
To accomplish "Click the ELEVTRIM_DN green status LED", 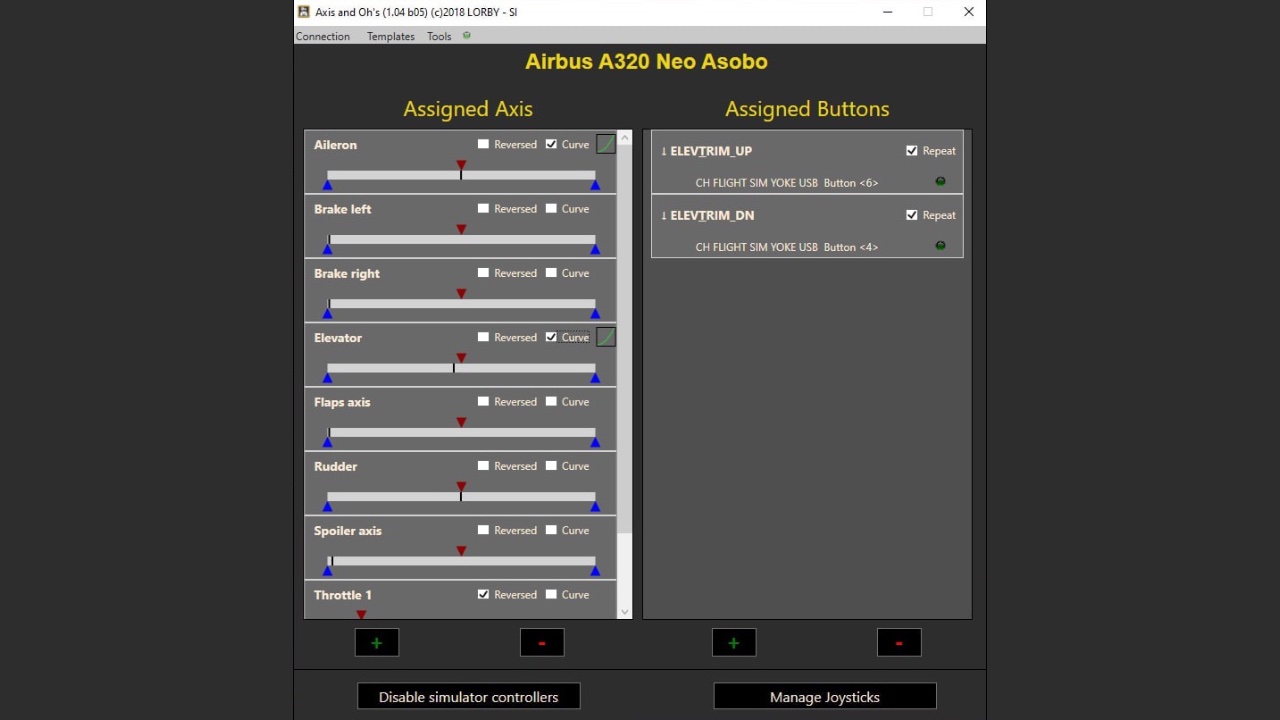I will [x=940, y=246].
